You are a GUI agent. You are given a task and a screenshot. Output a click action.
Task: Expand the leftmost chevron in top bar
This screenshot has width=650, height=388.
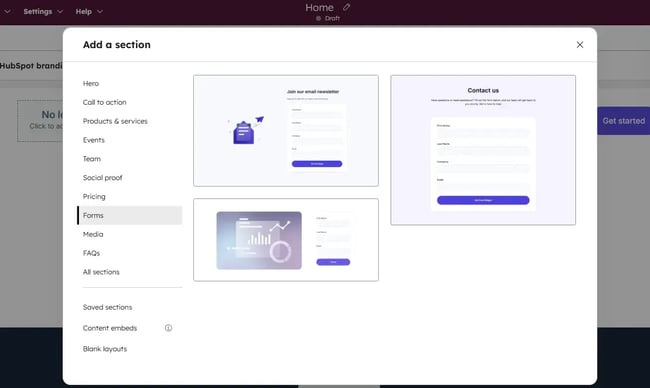(7, 11)
